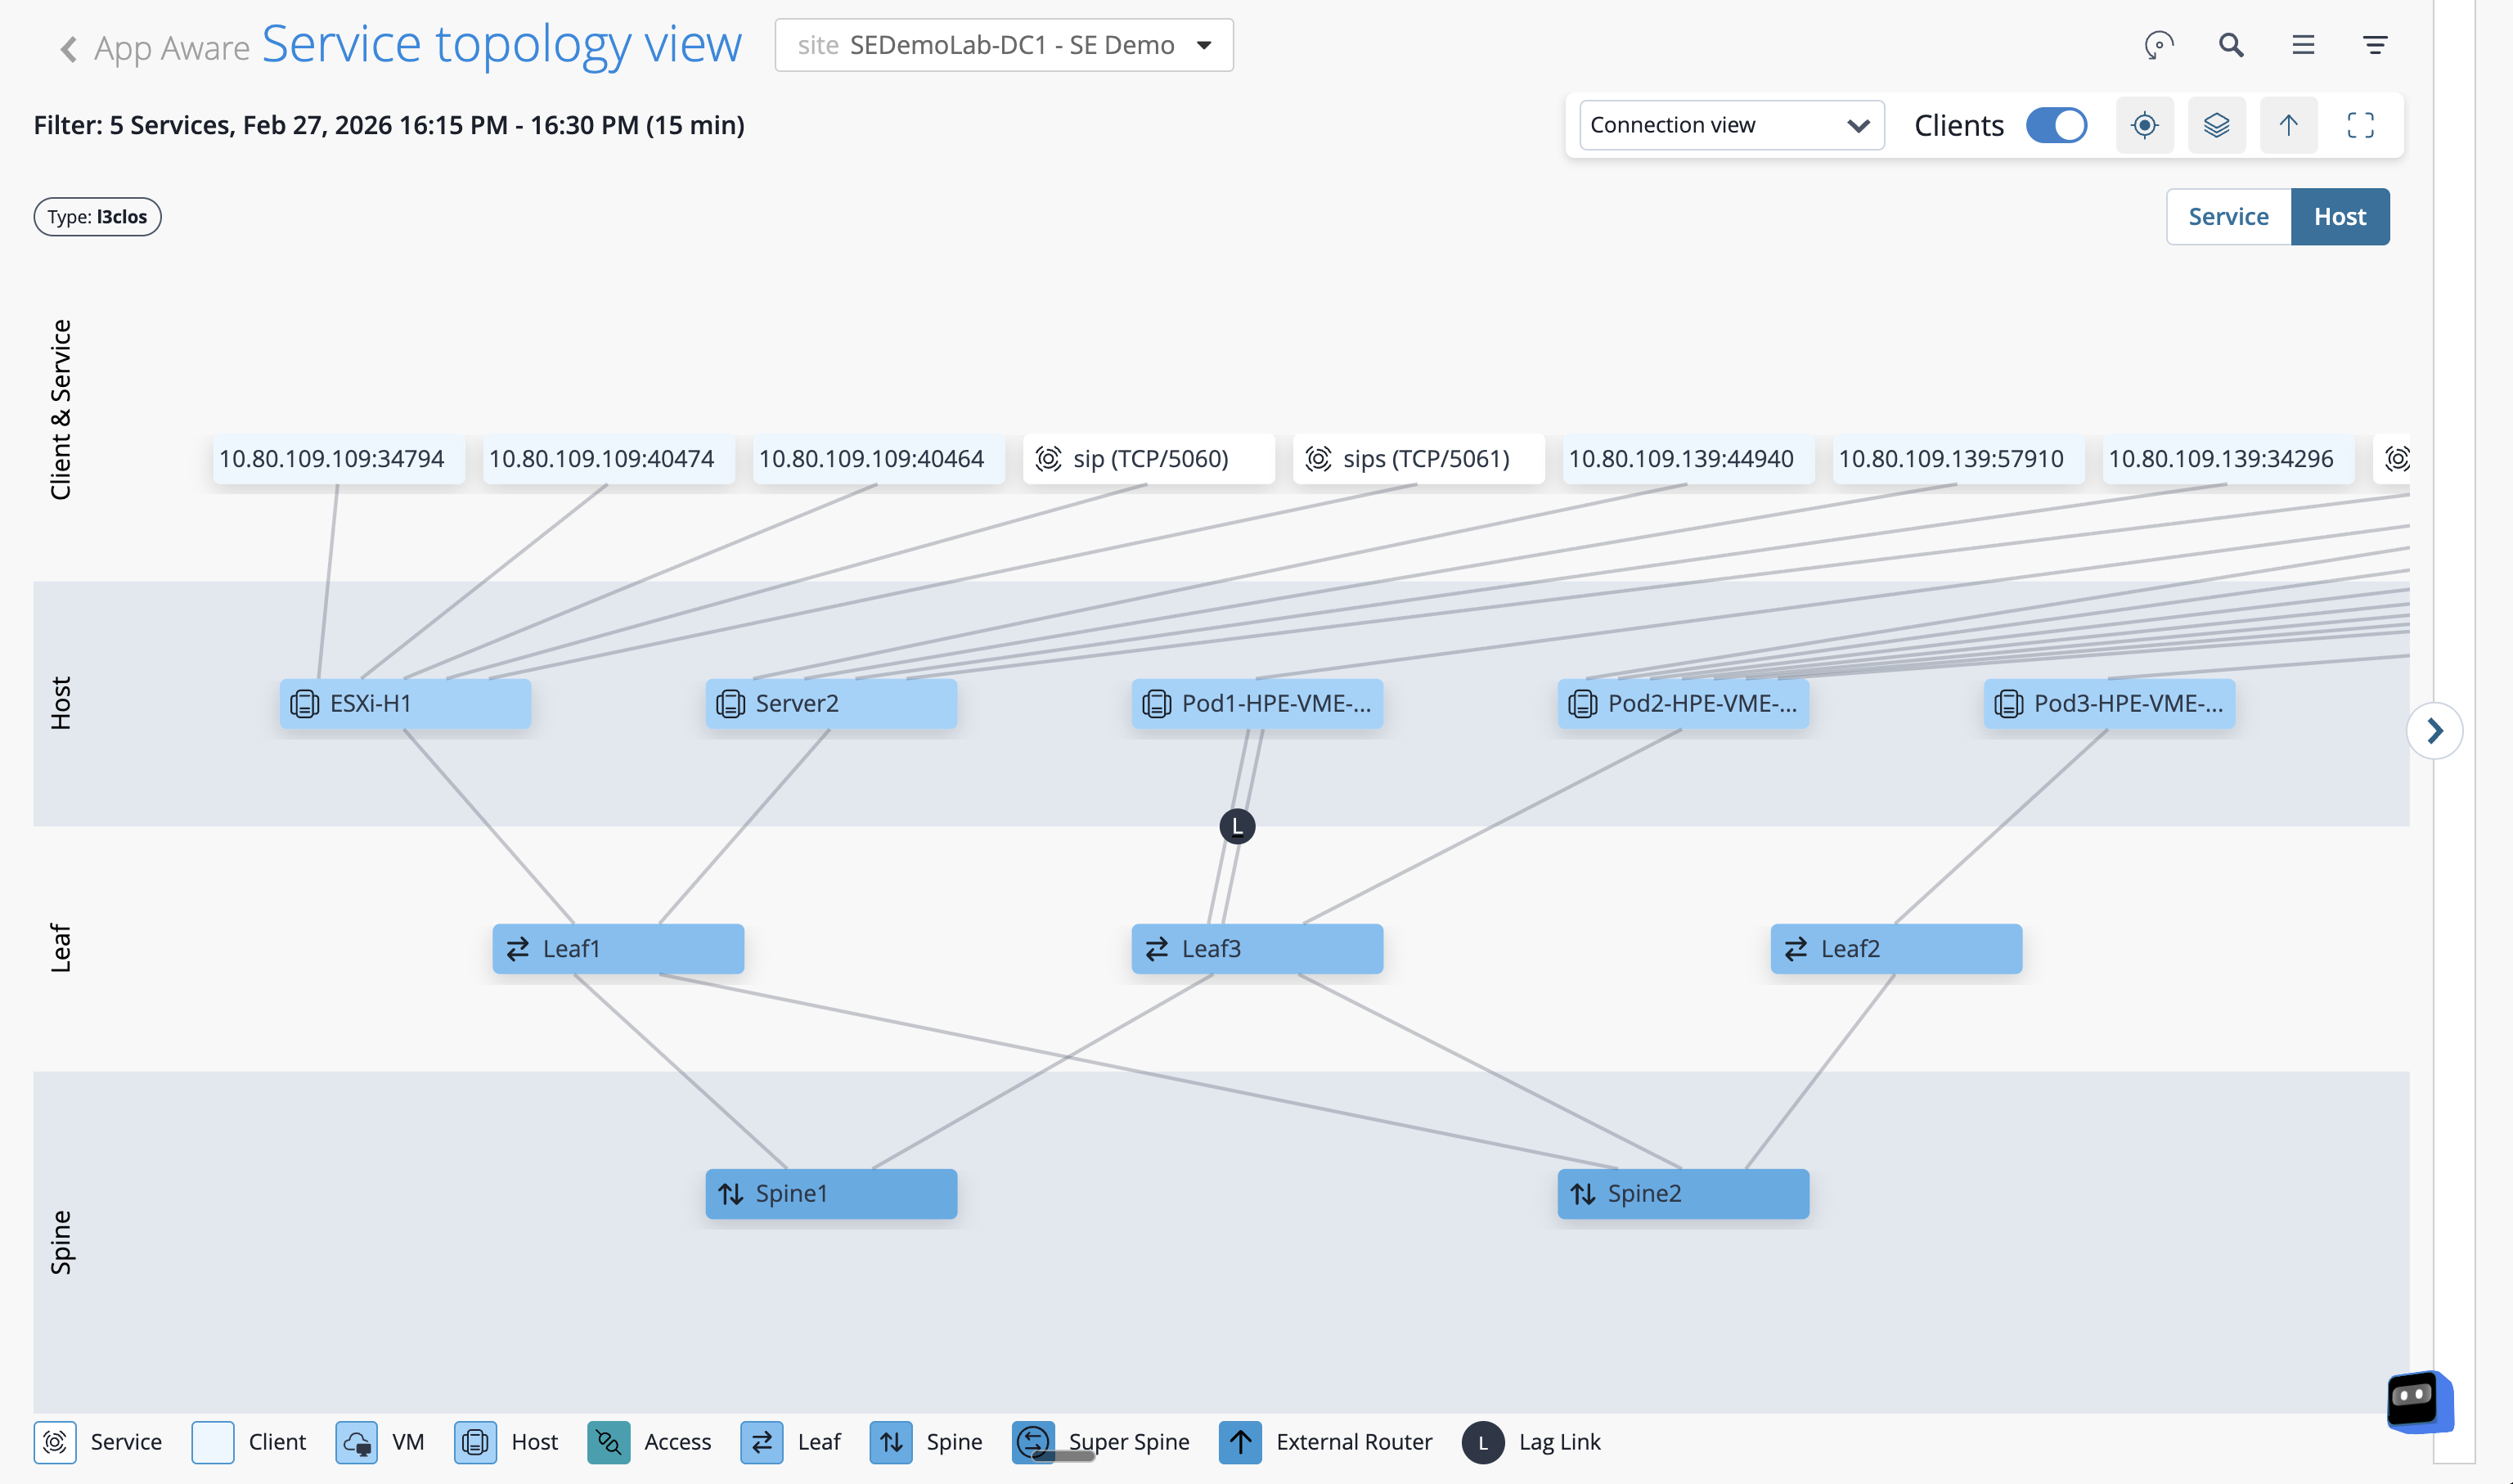Screen dimensions: 2513x1484
Task: Select the center/locate topology icon
Action: (2145, 125)
